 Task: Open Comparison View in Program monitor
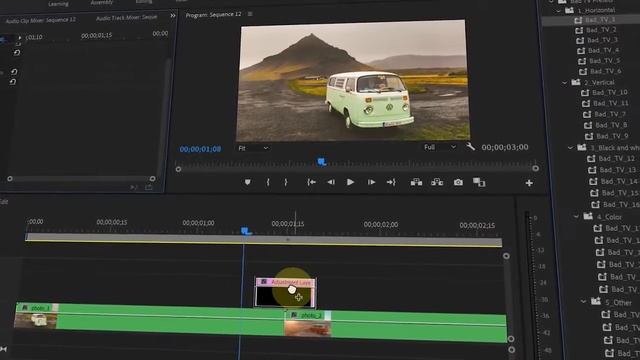479,182
